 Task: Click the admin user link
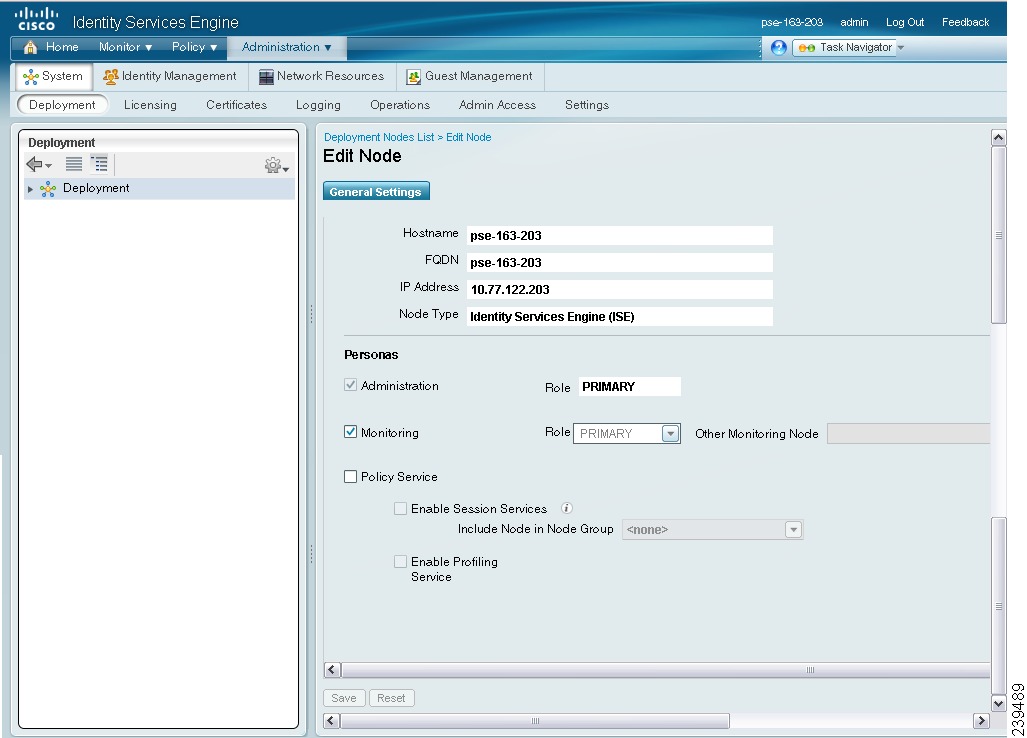tap(854, 22)
